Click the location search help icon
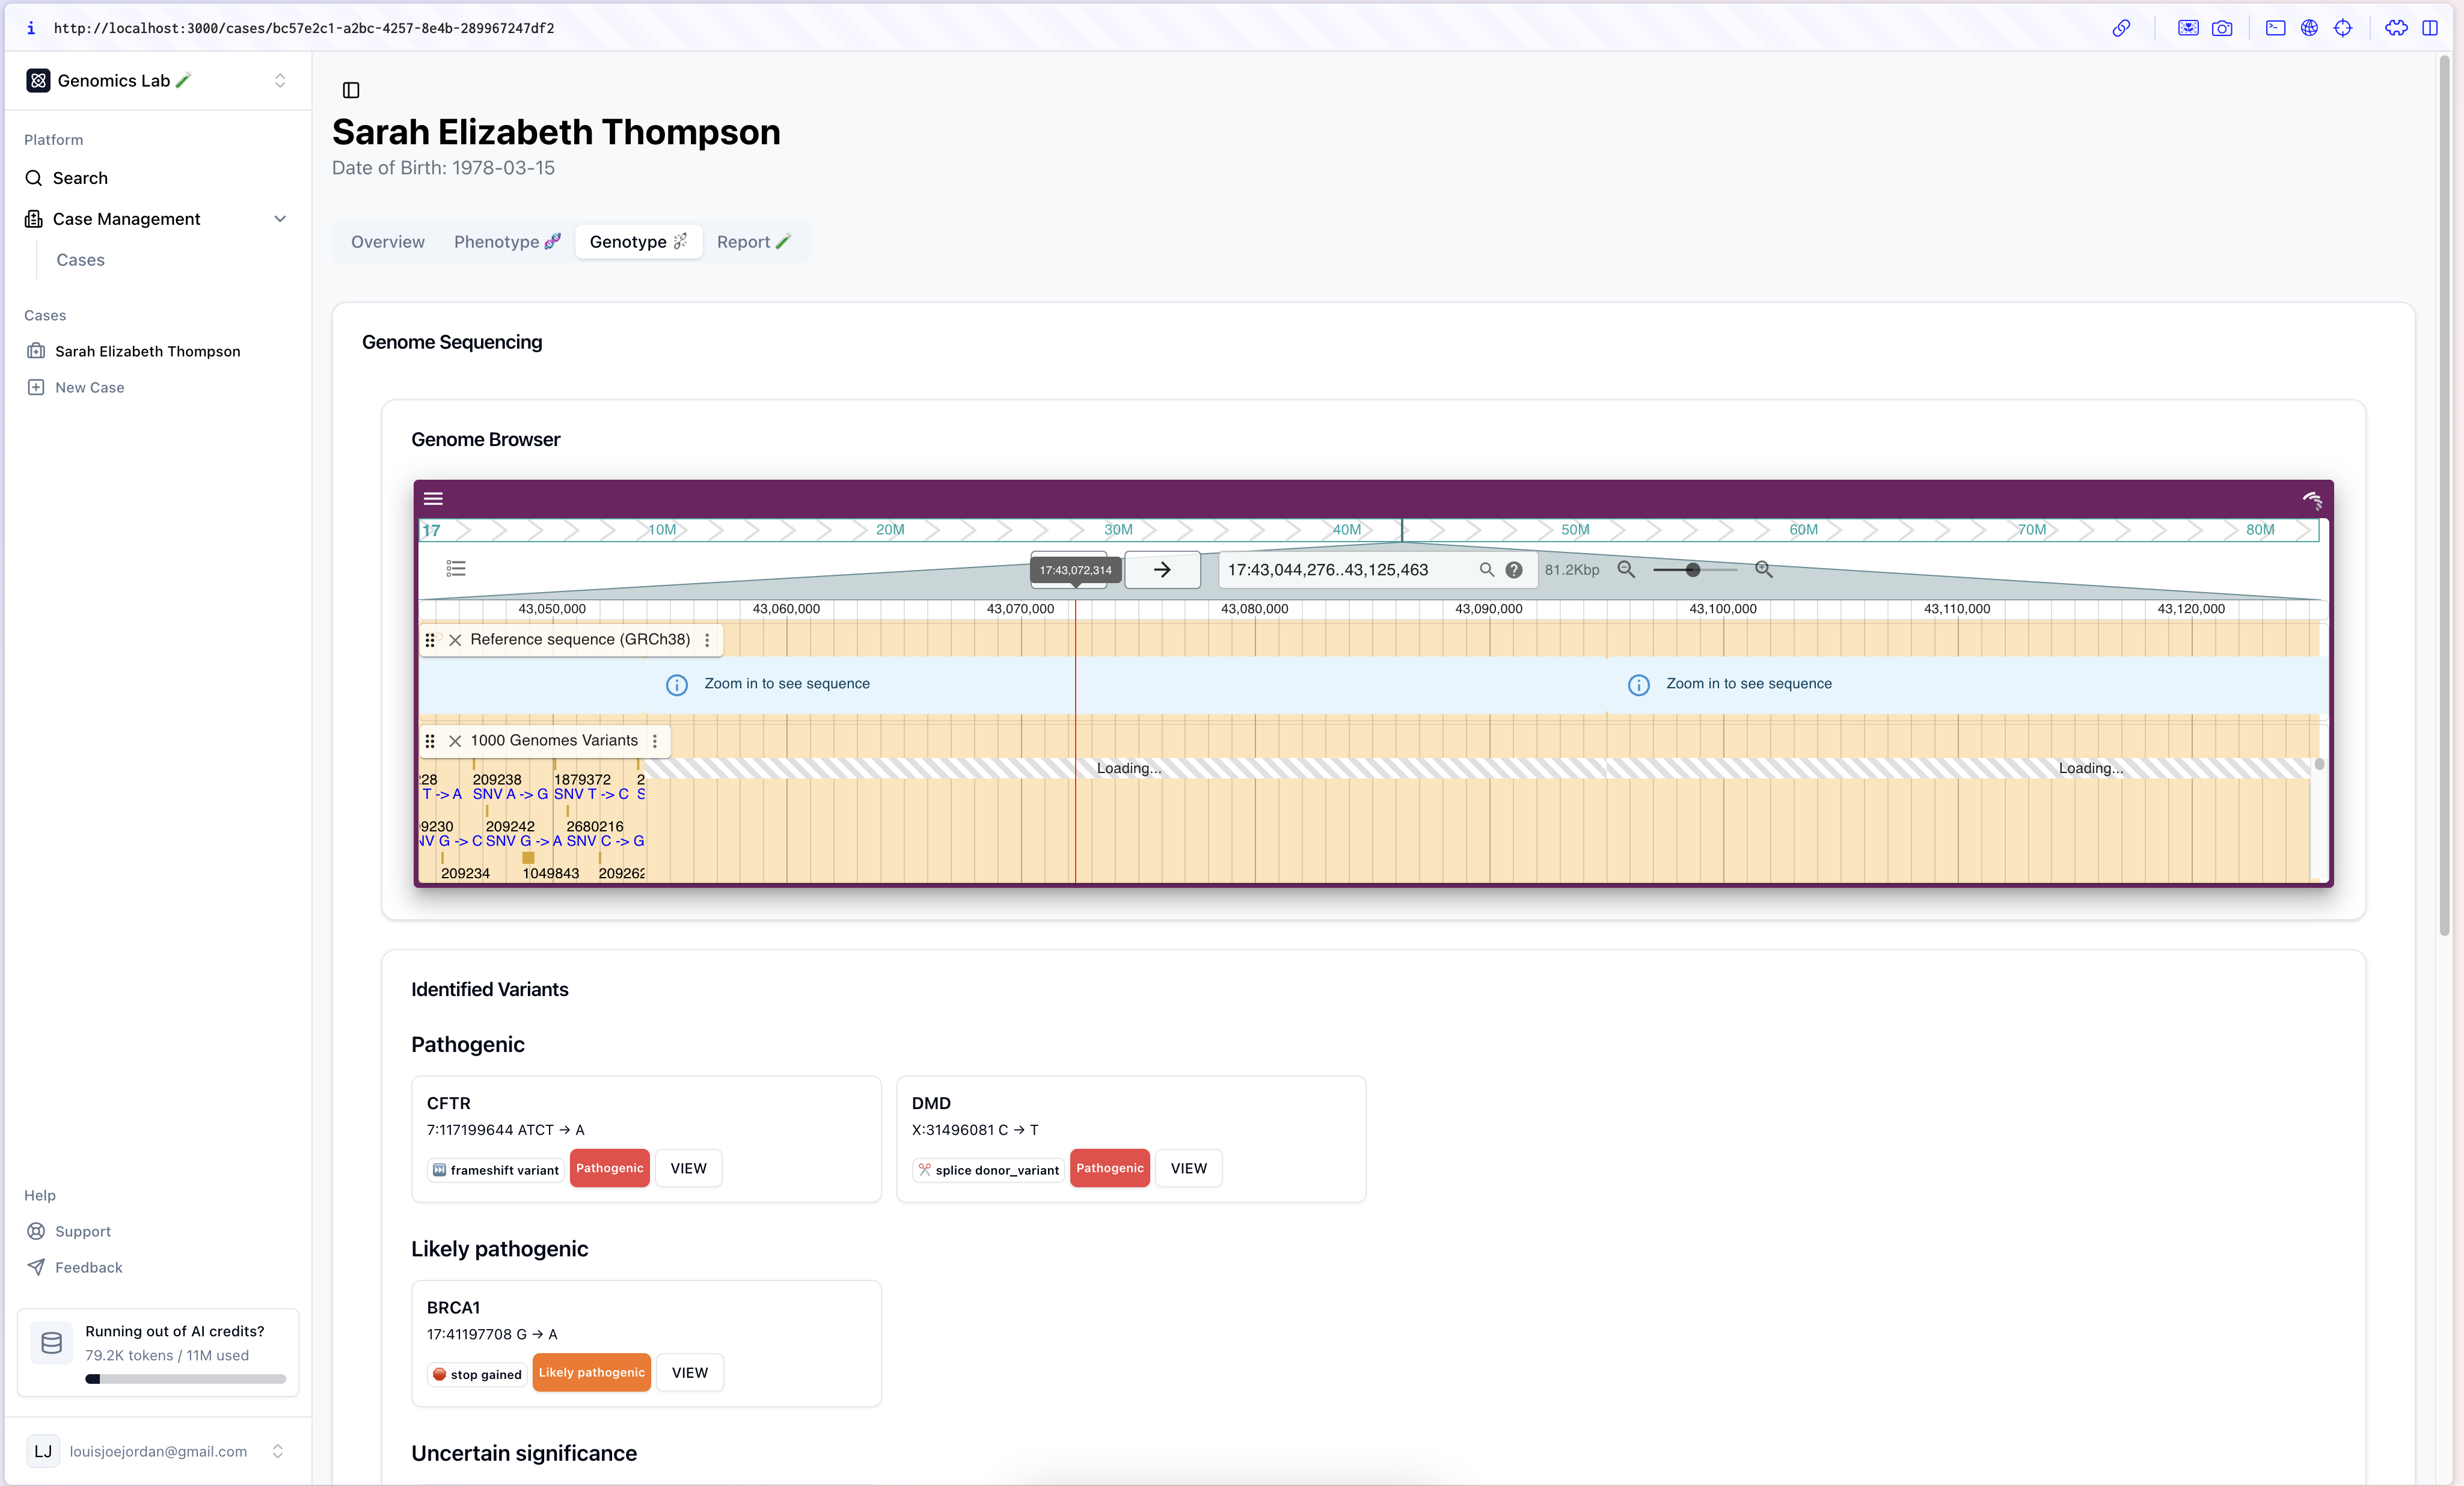 pos(1514,570)
